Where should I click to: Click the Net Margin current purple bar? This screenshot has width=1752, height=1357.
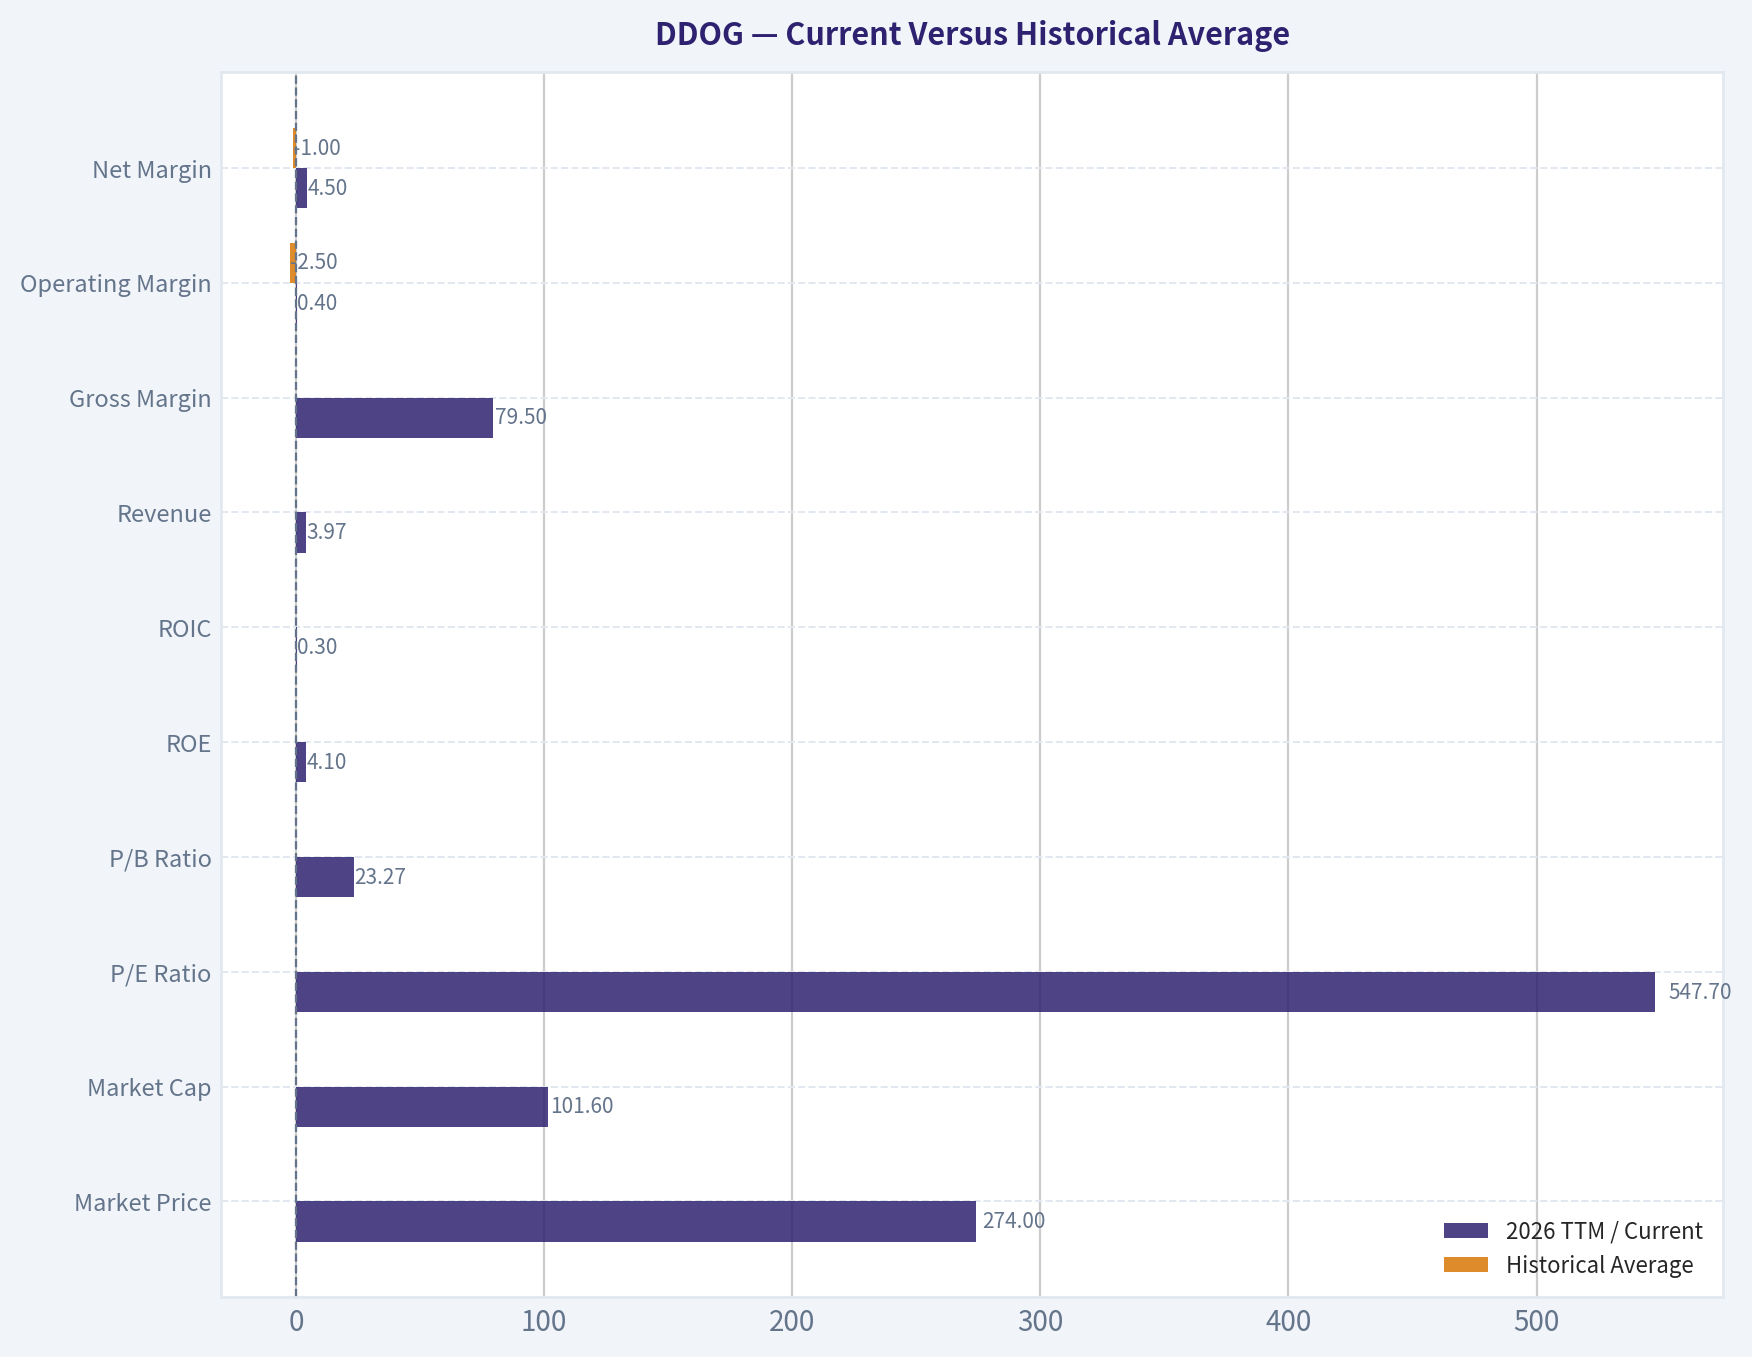click(301, 188)
